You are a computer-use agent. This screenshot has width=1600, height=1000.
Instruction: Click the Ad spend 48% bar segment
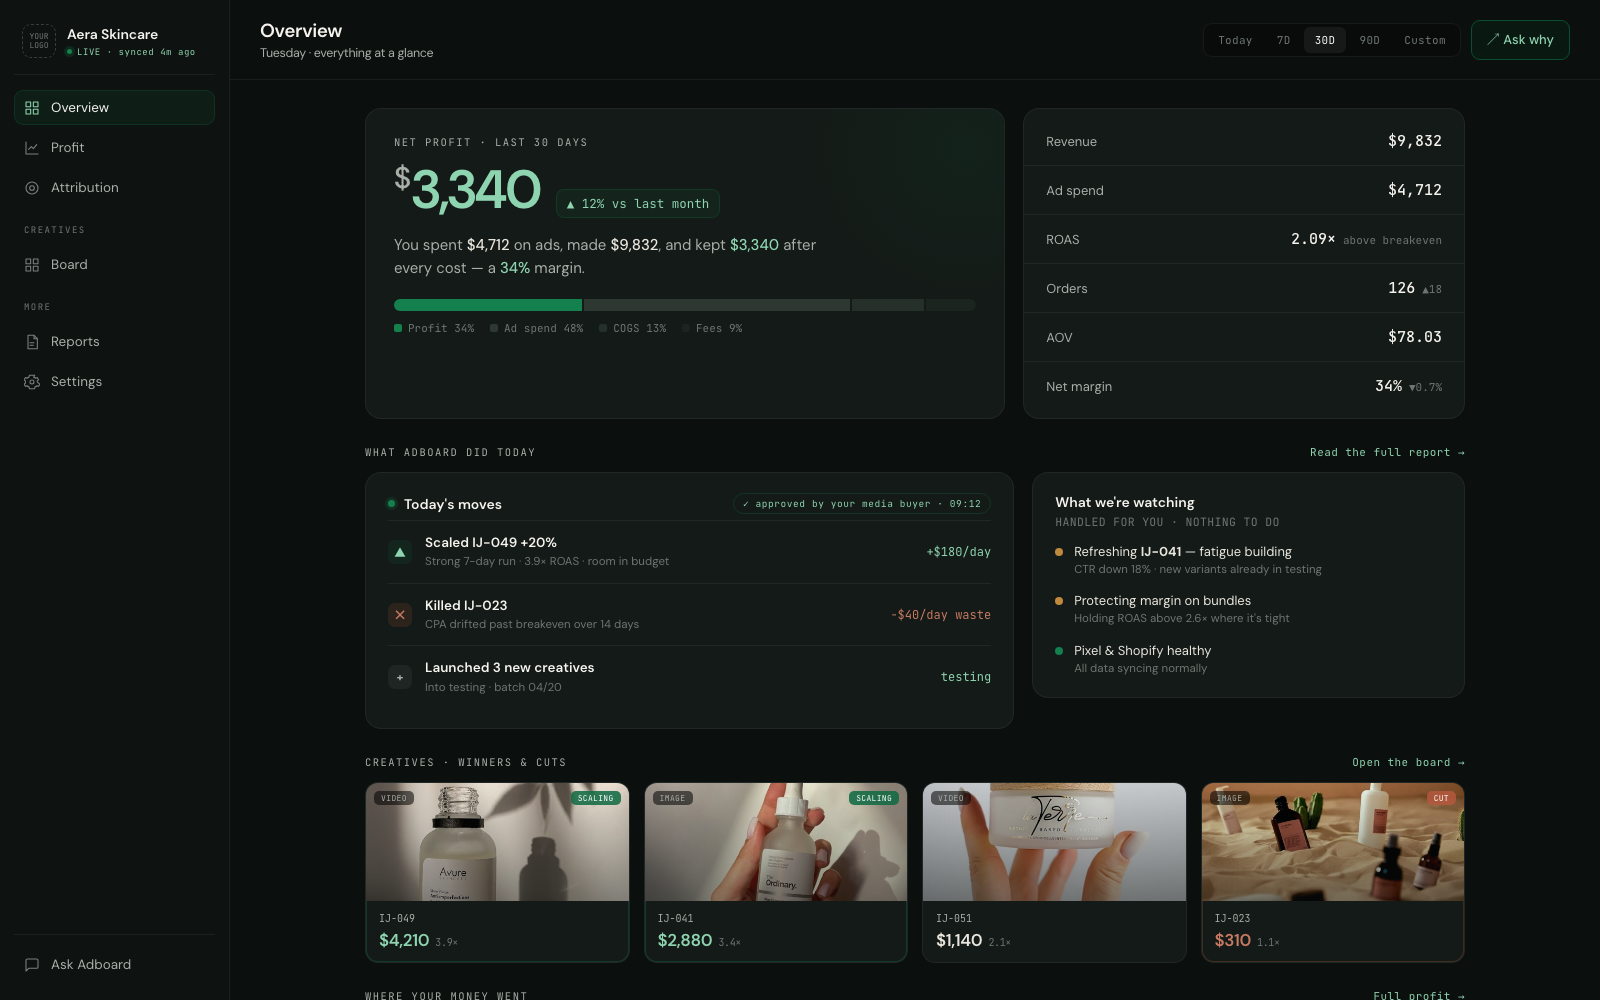(717, 305)
